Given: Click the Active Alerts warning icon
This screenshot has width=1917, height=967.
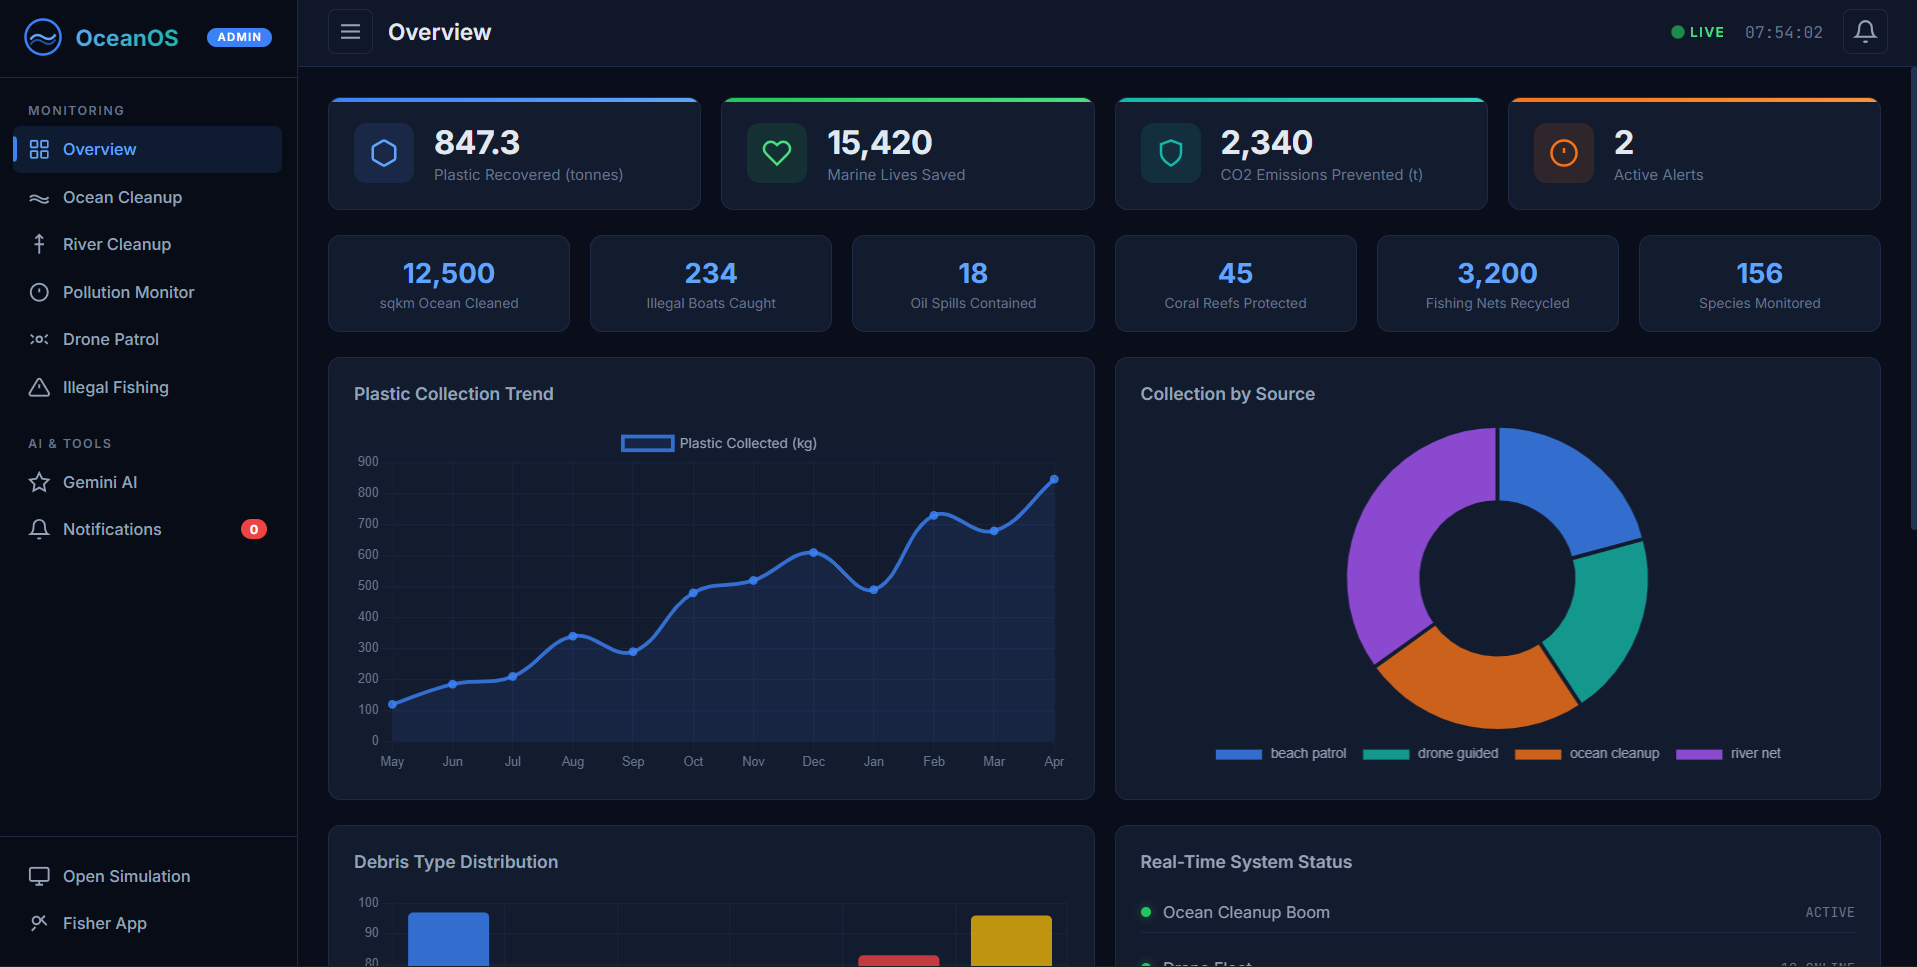Looking at the screenshot, I should (1564, 153).
